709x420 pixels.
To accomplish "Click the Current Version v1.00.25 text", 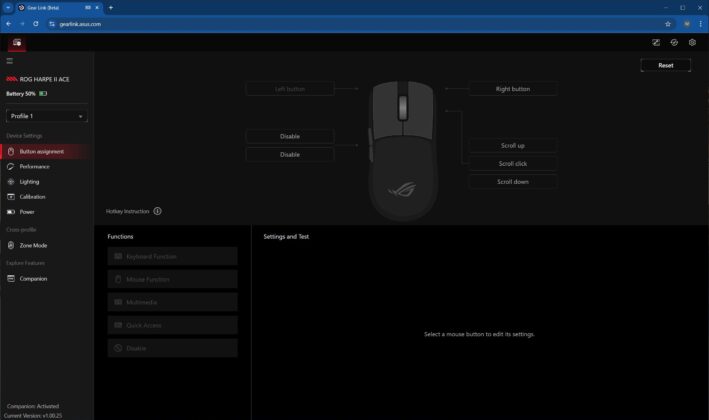I will (33, 415).
